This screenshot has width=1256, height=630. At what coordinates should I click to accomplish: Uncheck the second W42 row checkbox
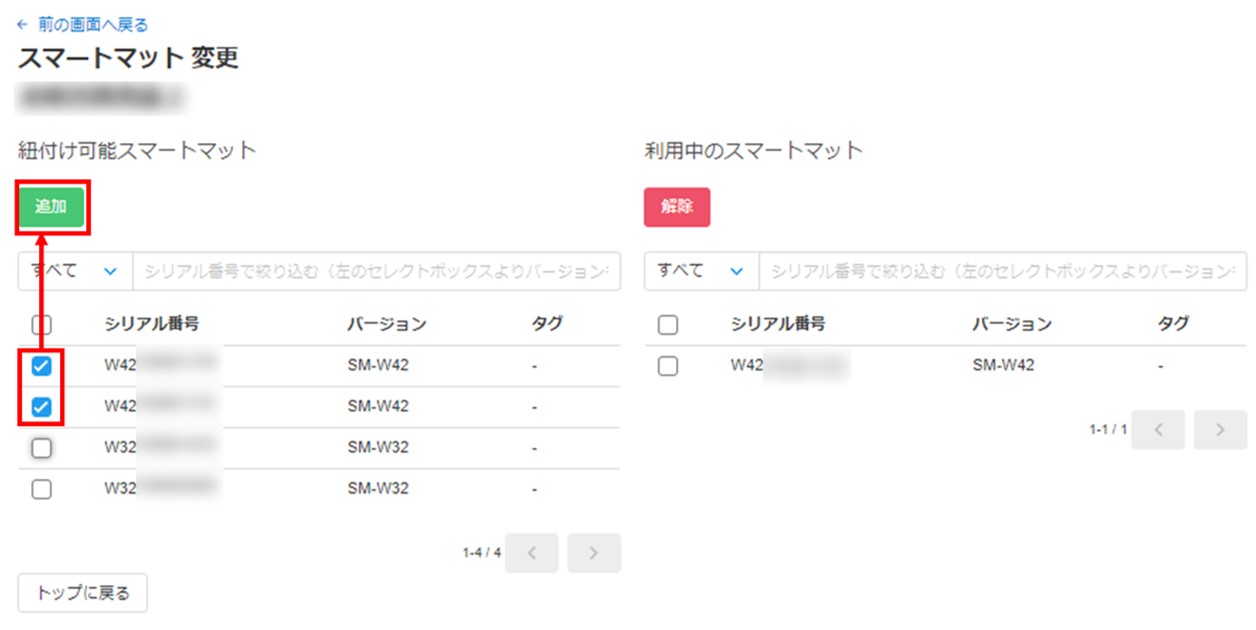pos(42,407)
